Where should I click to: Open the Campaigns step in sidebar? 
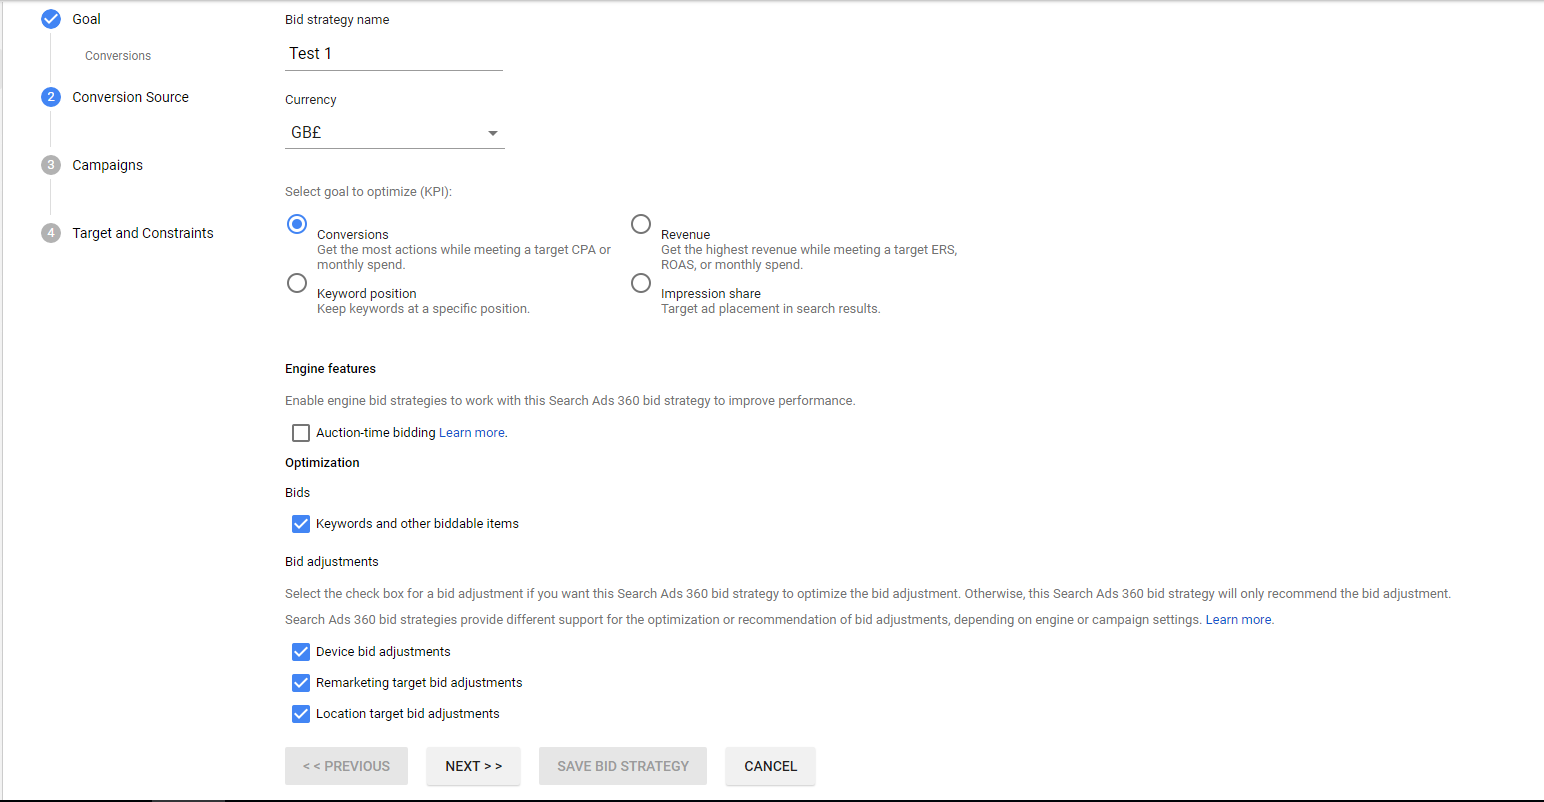pos(107,165)
